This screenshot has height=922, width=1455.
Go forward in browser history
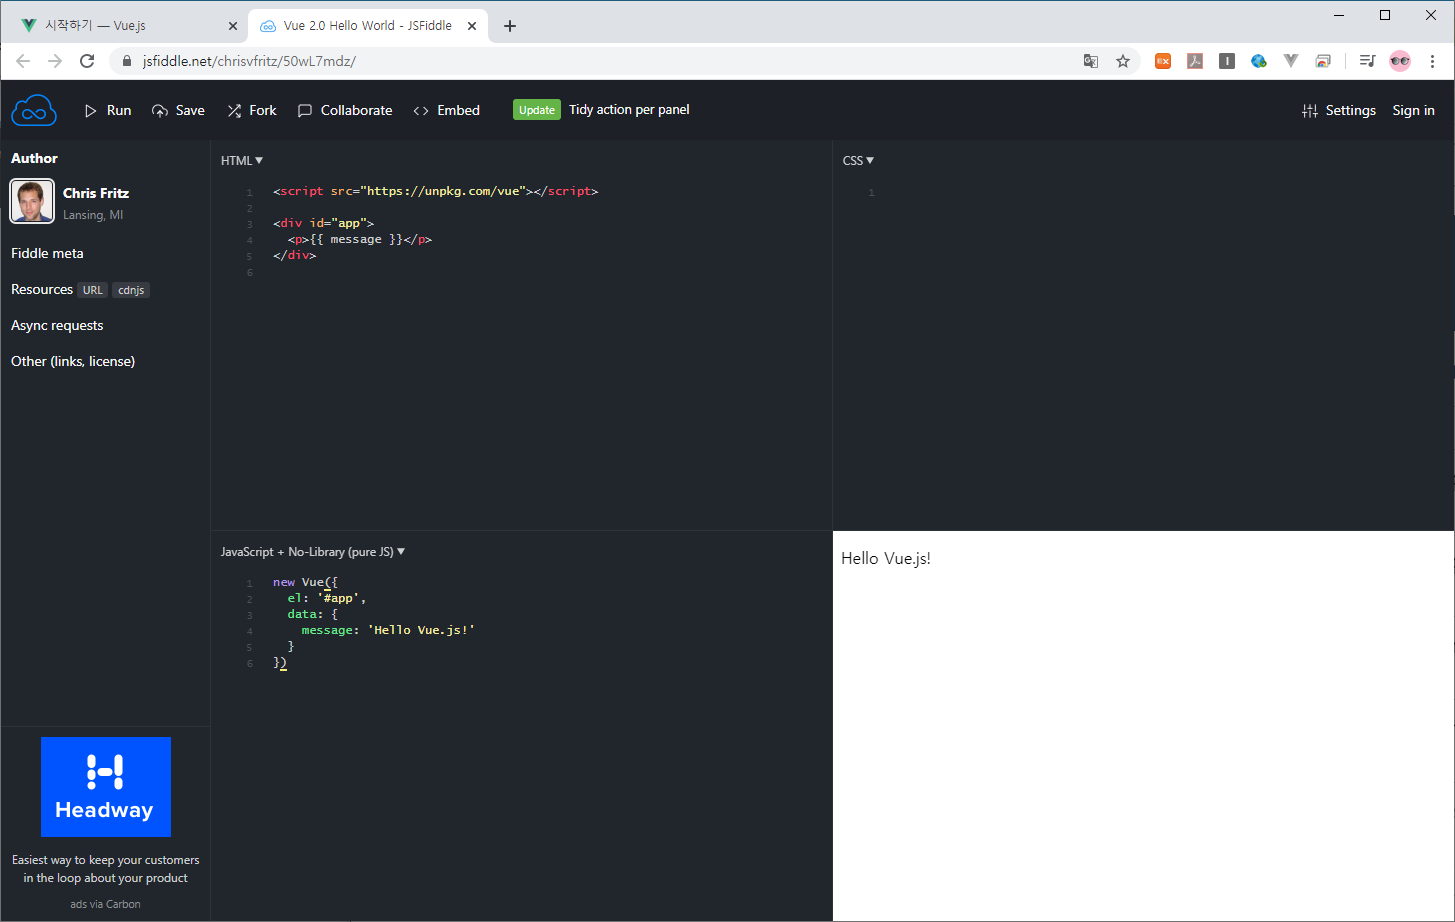click(x=55, y=61)
